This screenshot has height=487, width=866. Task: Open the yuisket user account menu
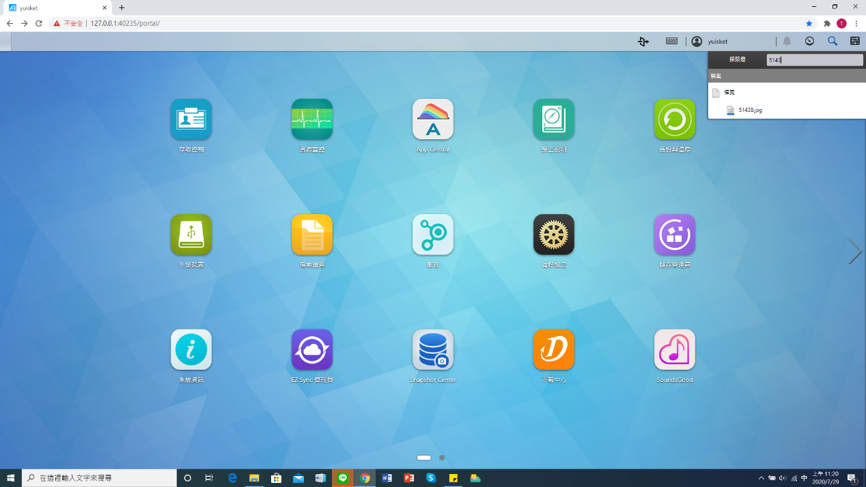pyautogui.click(x=711, y=41)
